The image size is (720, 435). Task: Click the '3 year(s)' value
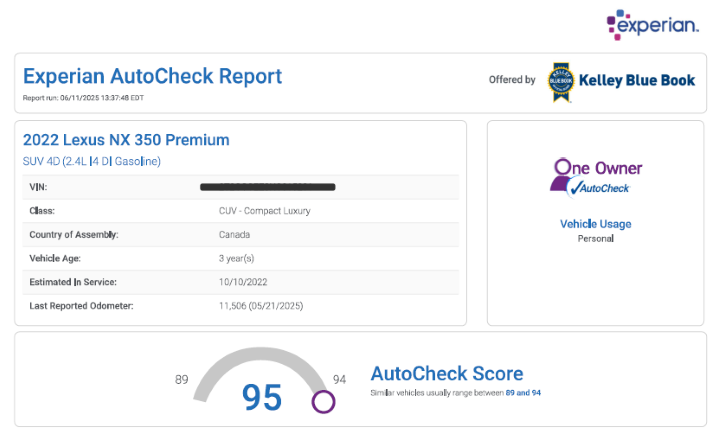pos(236,259)
